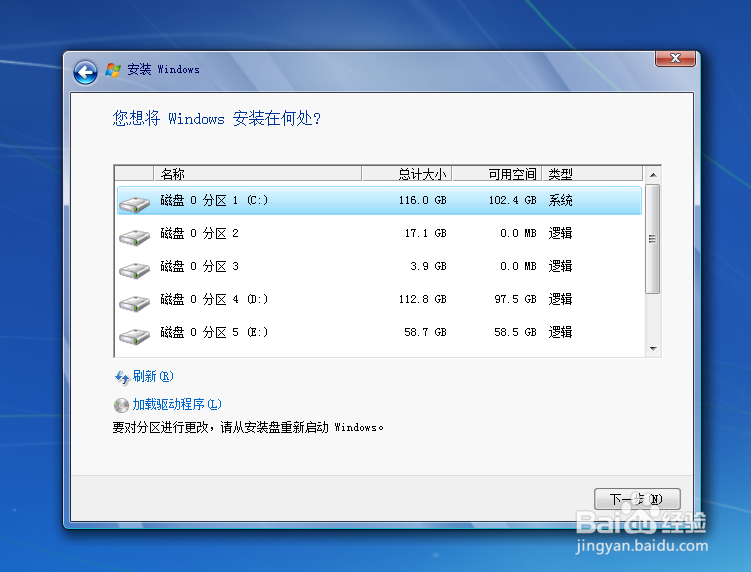751x572 pixels.
Task: Click drive icon for 磁盘 0 分区 2
Action: tap(135, 237)
